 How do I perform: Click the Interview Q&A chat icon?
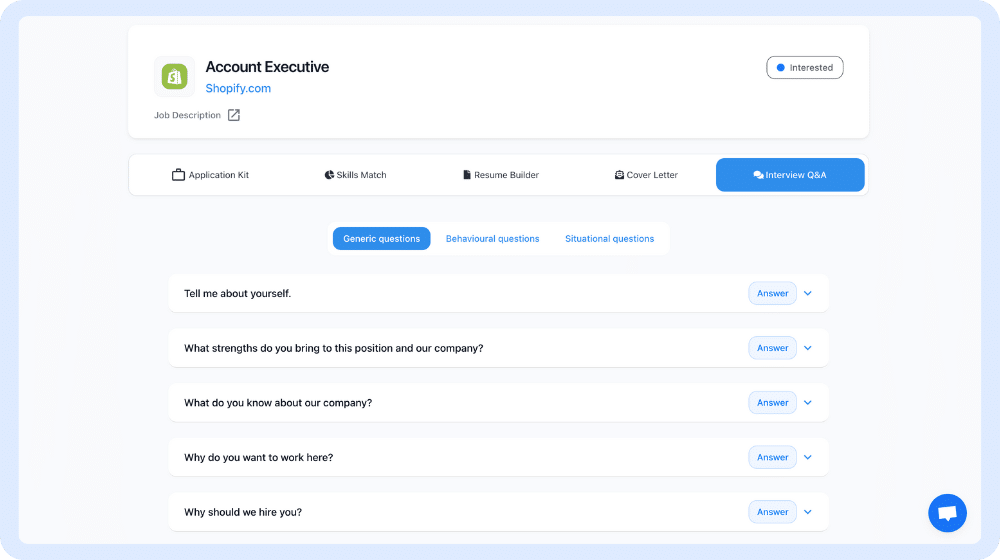758,175
